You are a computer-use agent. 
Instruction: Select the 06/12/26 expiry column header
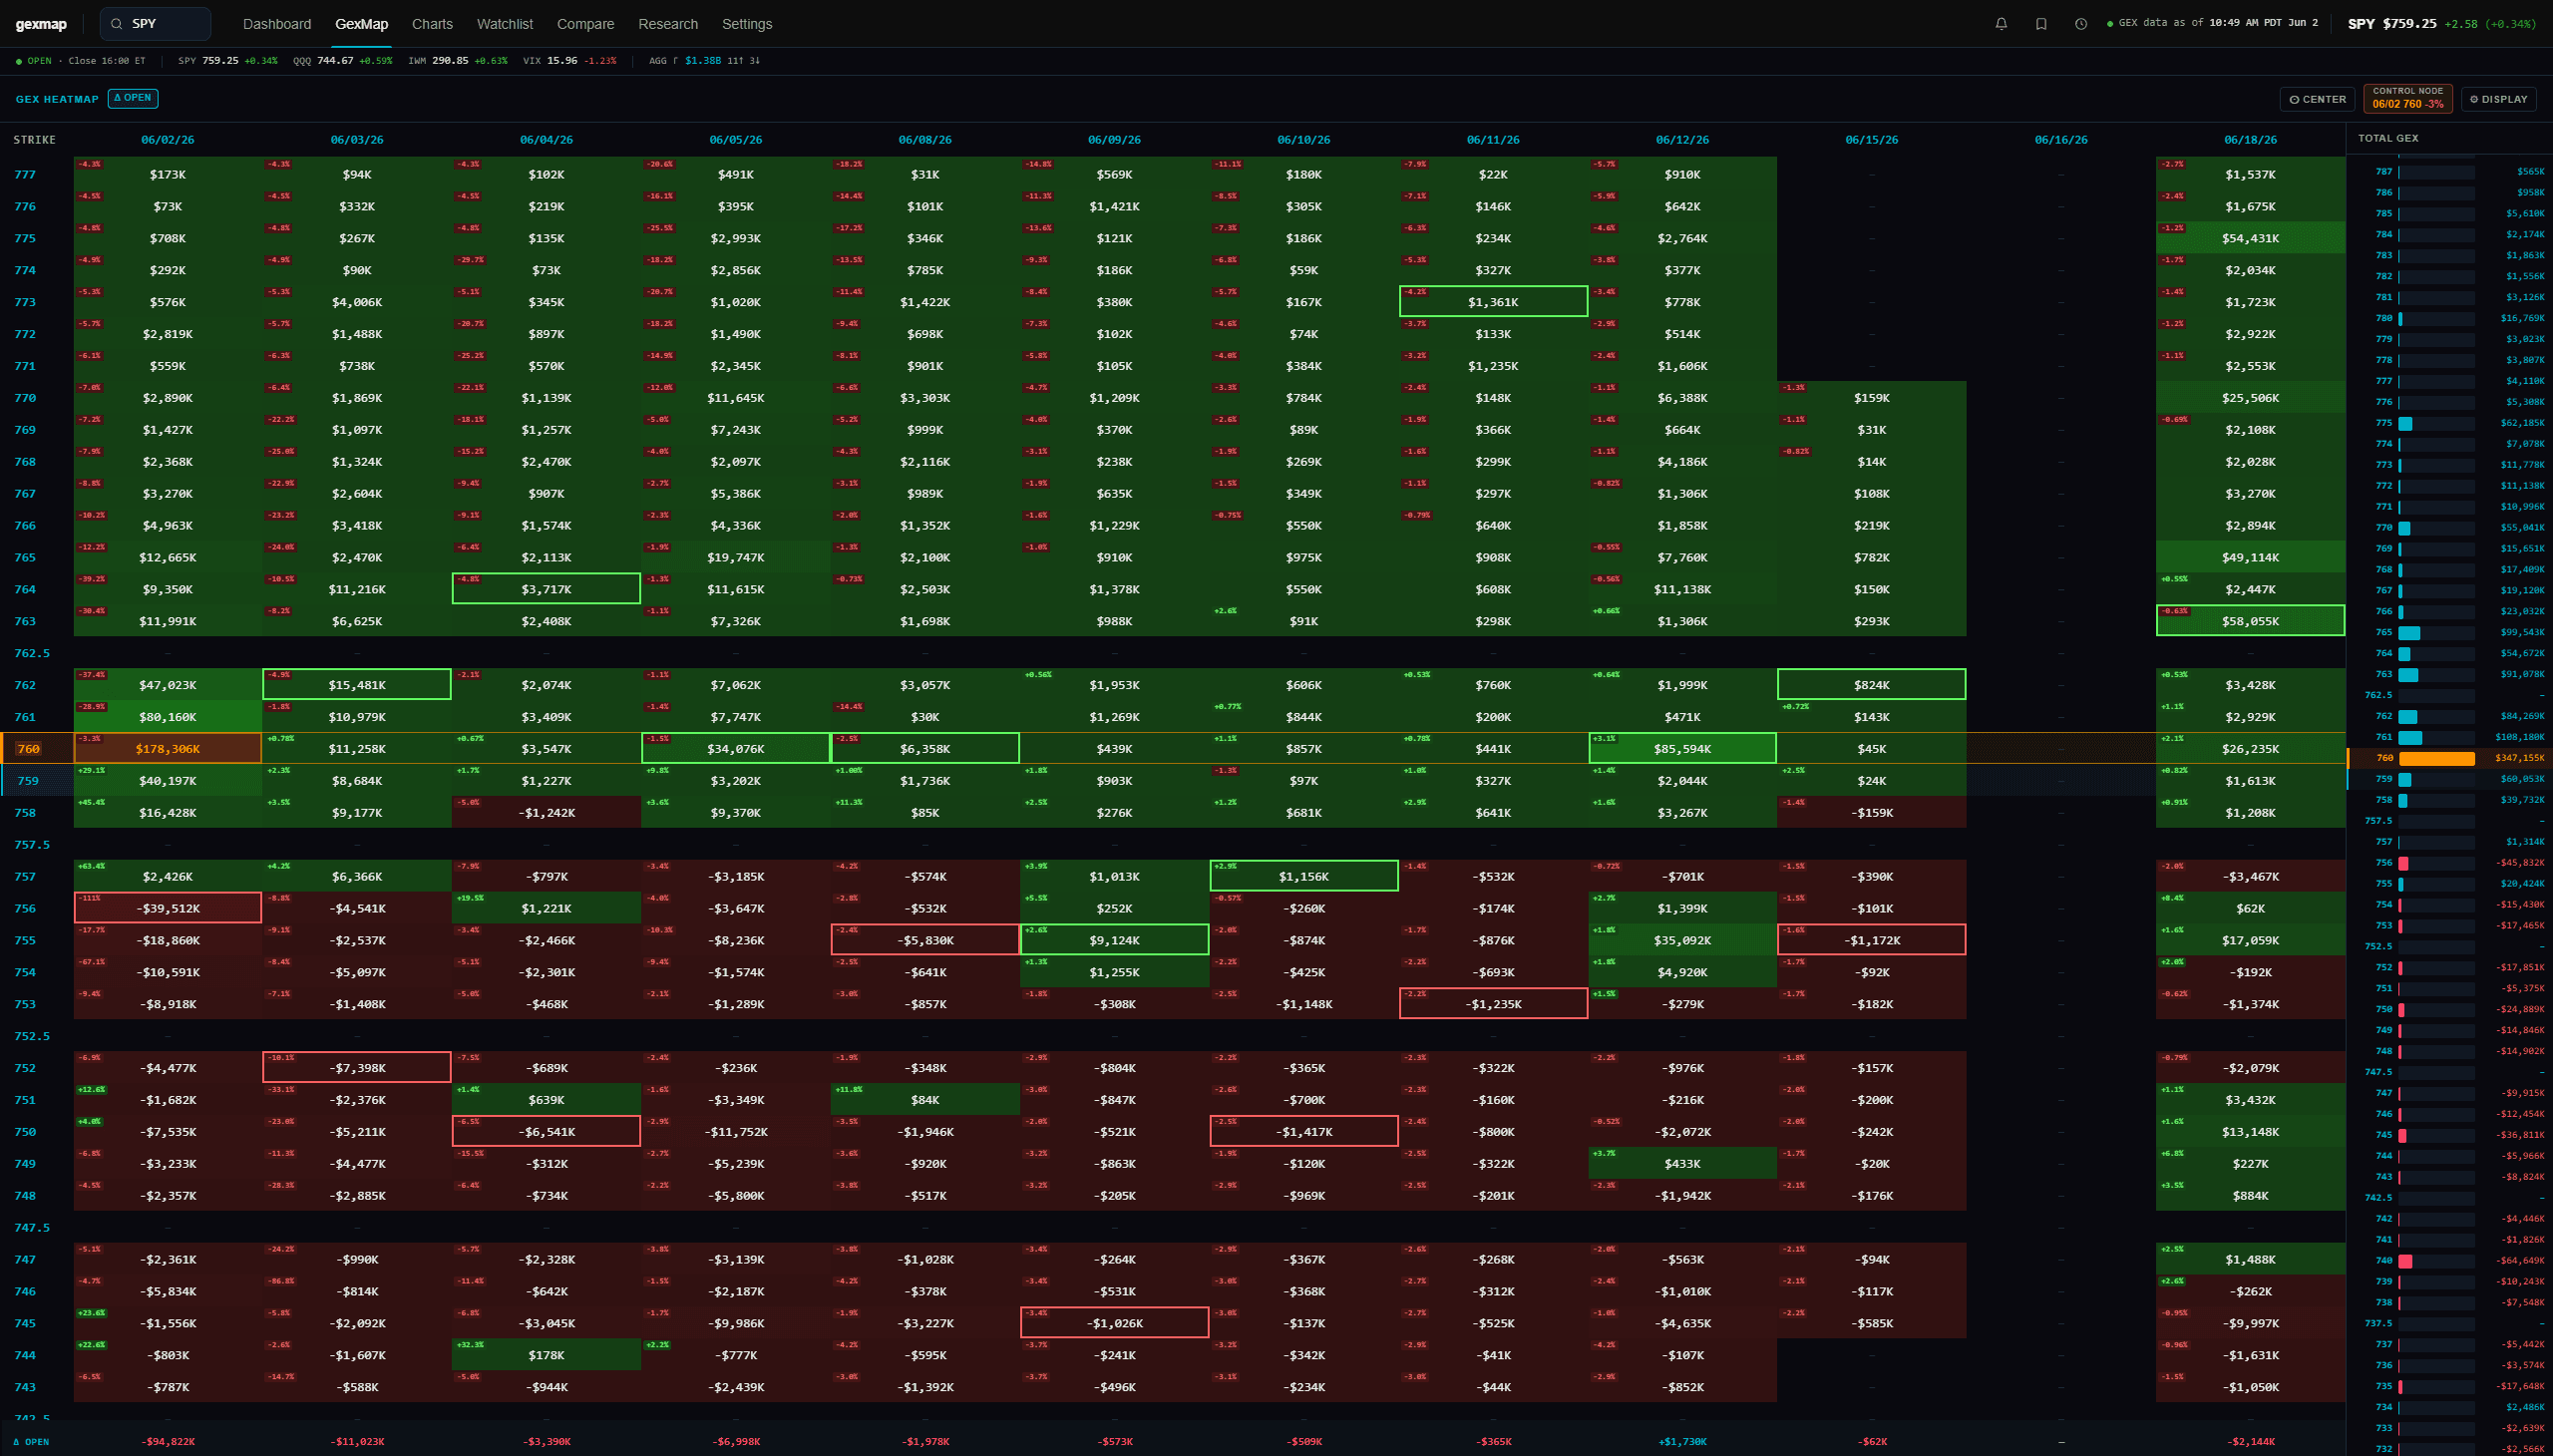[1683, 140]
